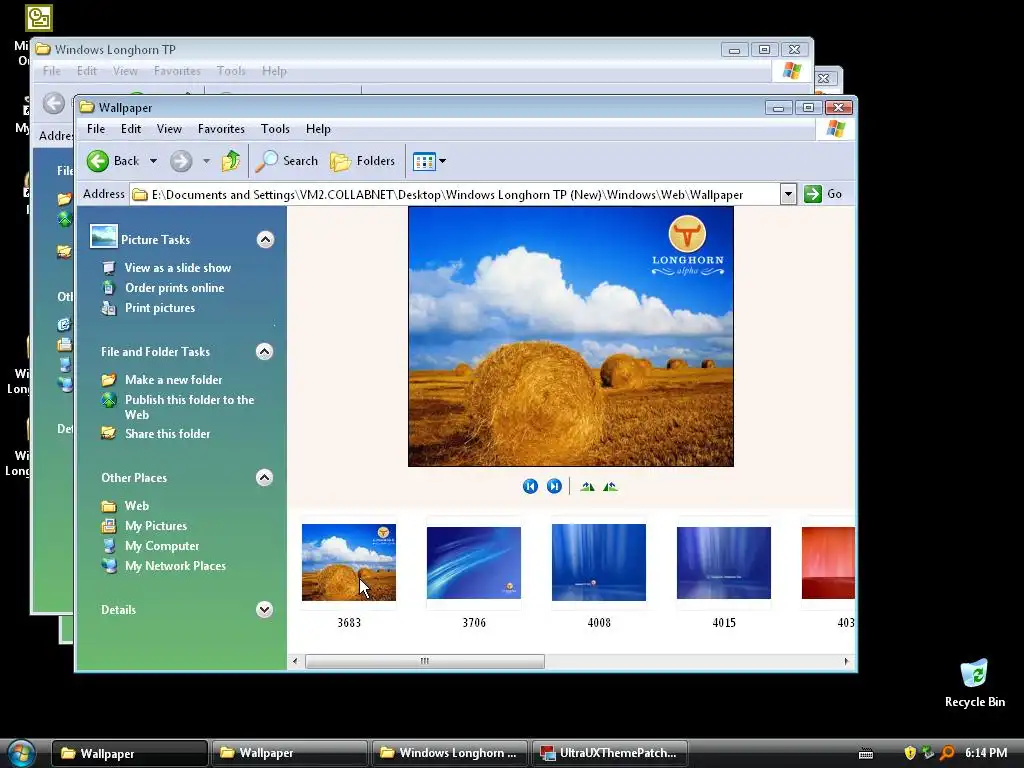
Task: Open the Back history dropdown arrow
Action: pos(153,161)
